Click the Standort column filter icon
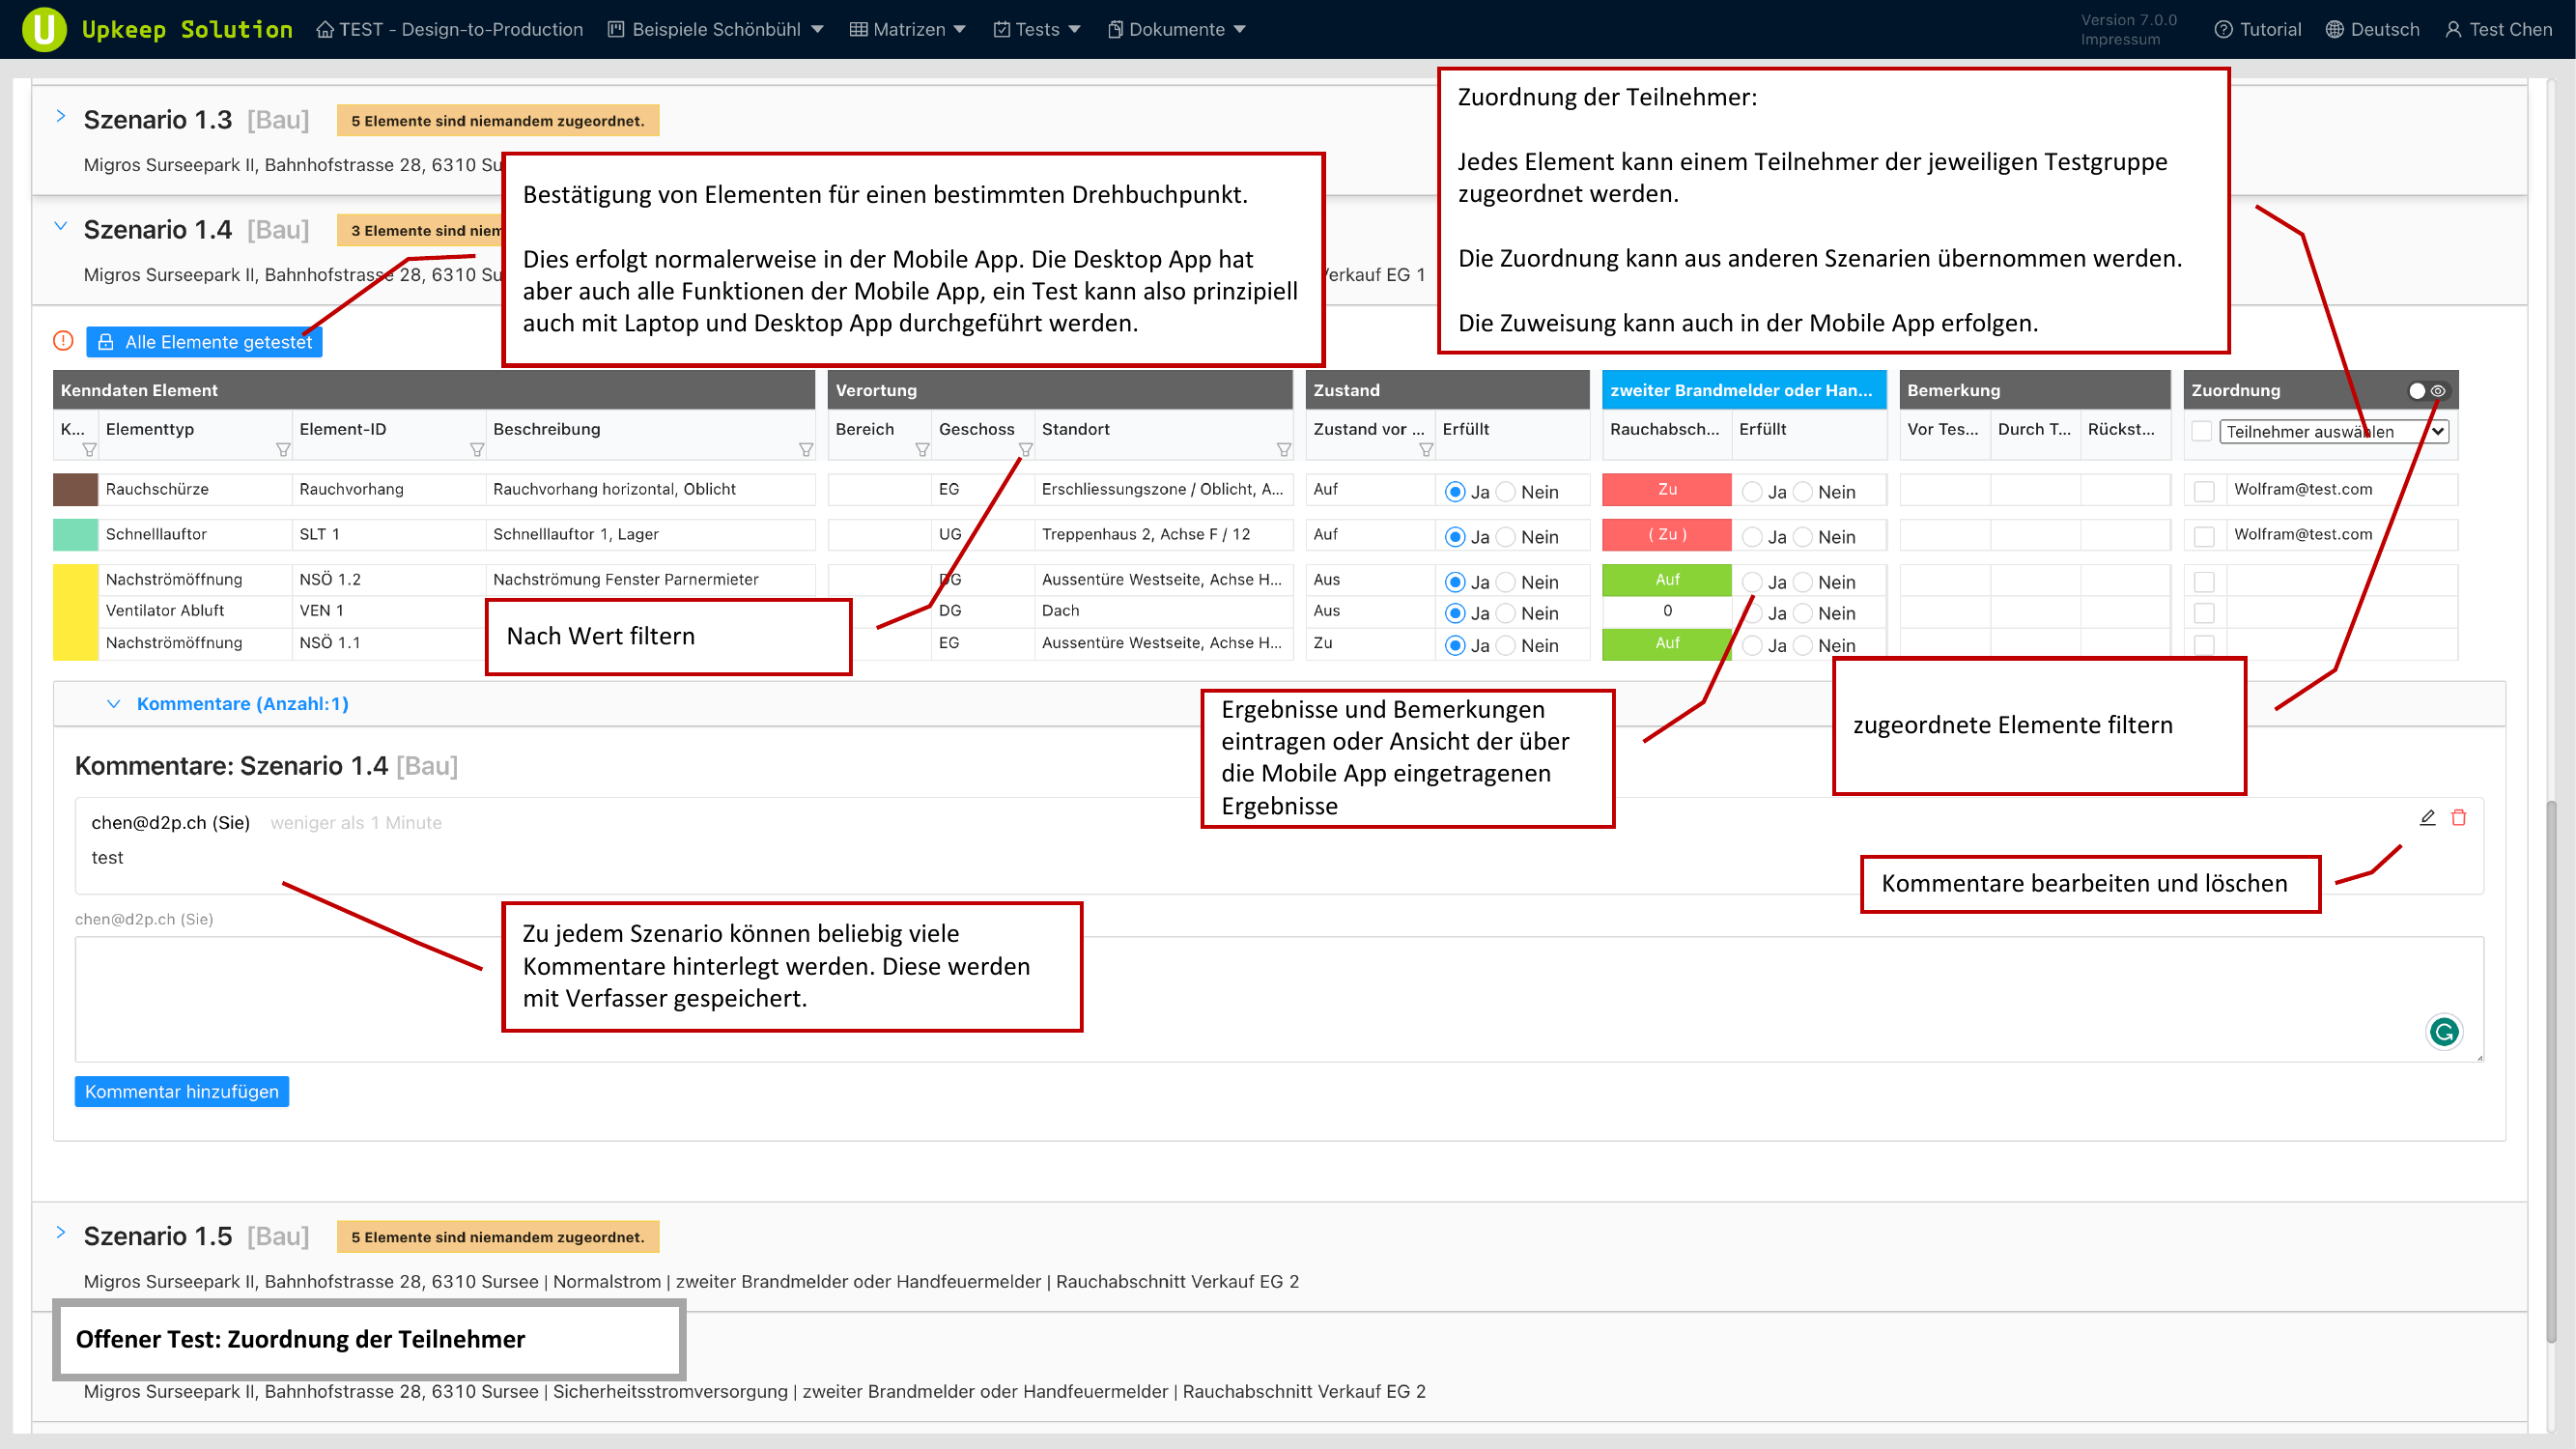 pos(1284,450)
